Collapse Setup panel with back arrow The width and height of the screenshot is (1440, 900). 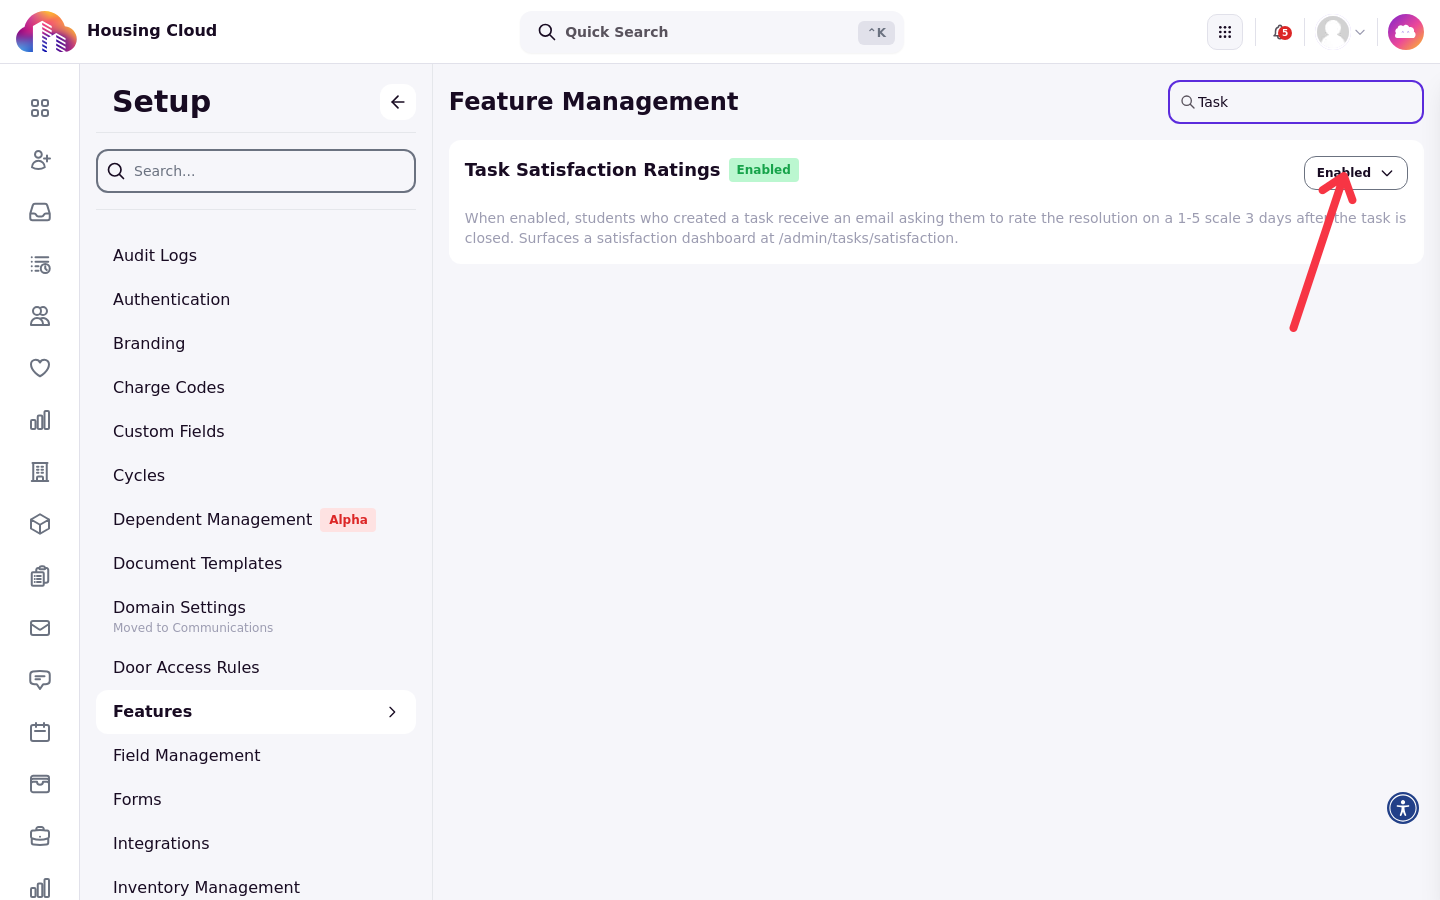(x=398, y=102)
